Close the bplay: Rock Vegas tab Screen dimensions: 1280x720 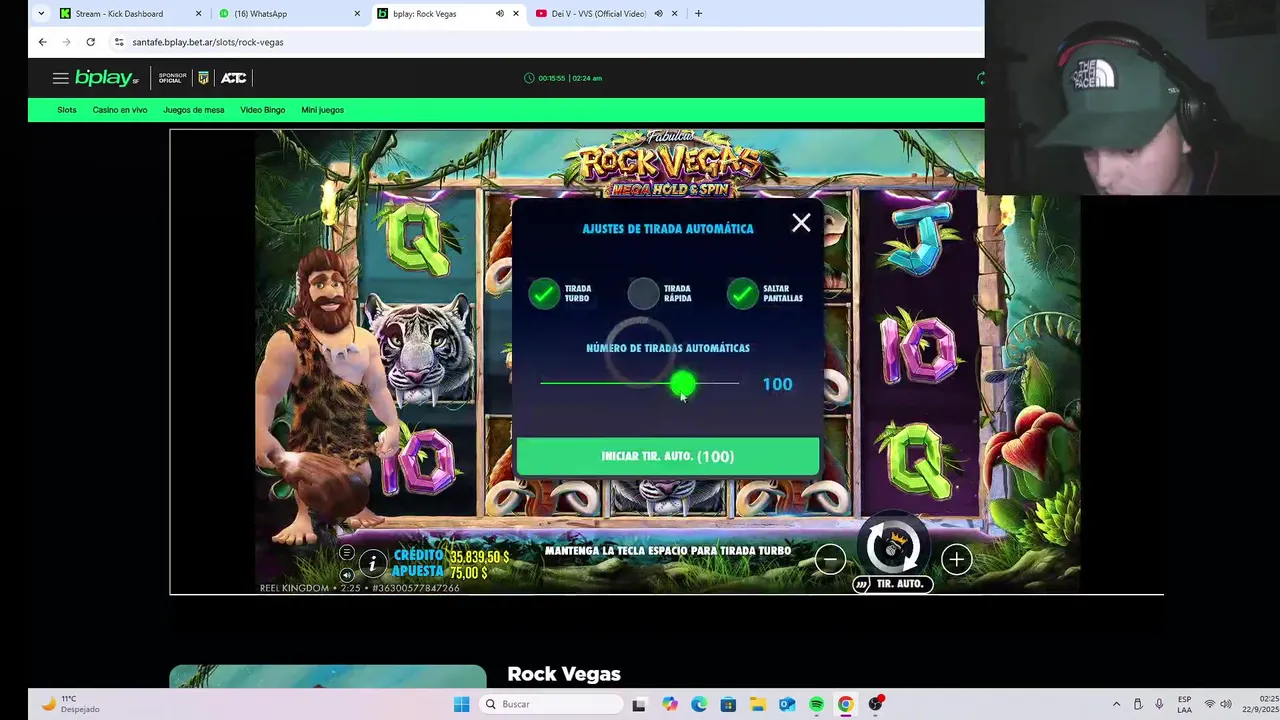pos(516,14)
